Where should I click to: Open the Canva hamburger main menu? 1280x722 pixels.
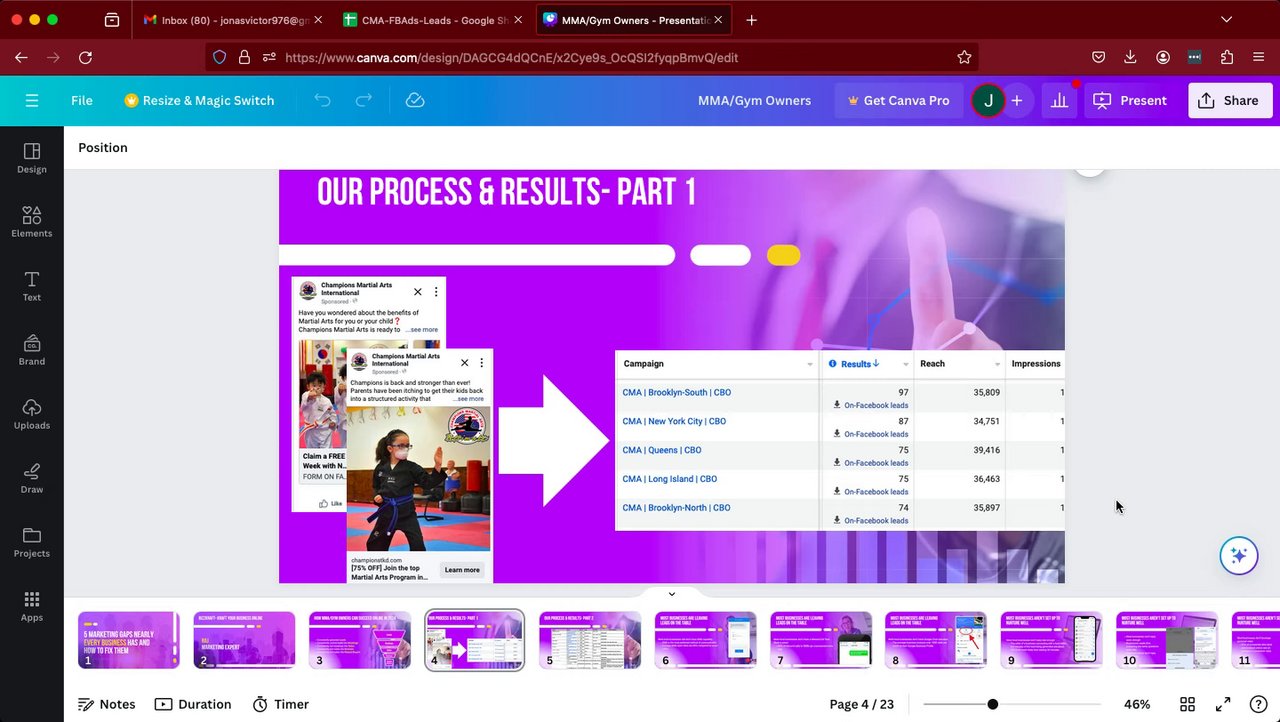click(32, 100)
